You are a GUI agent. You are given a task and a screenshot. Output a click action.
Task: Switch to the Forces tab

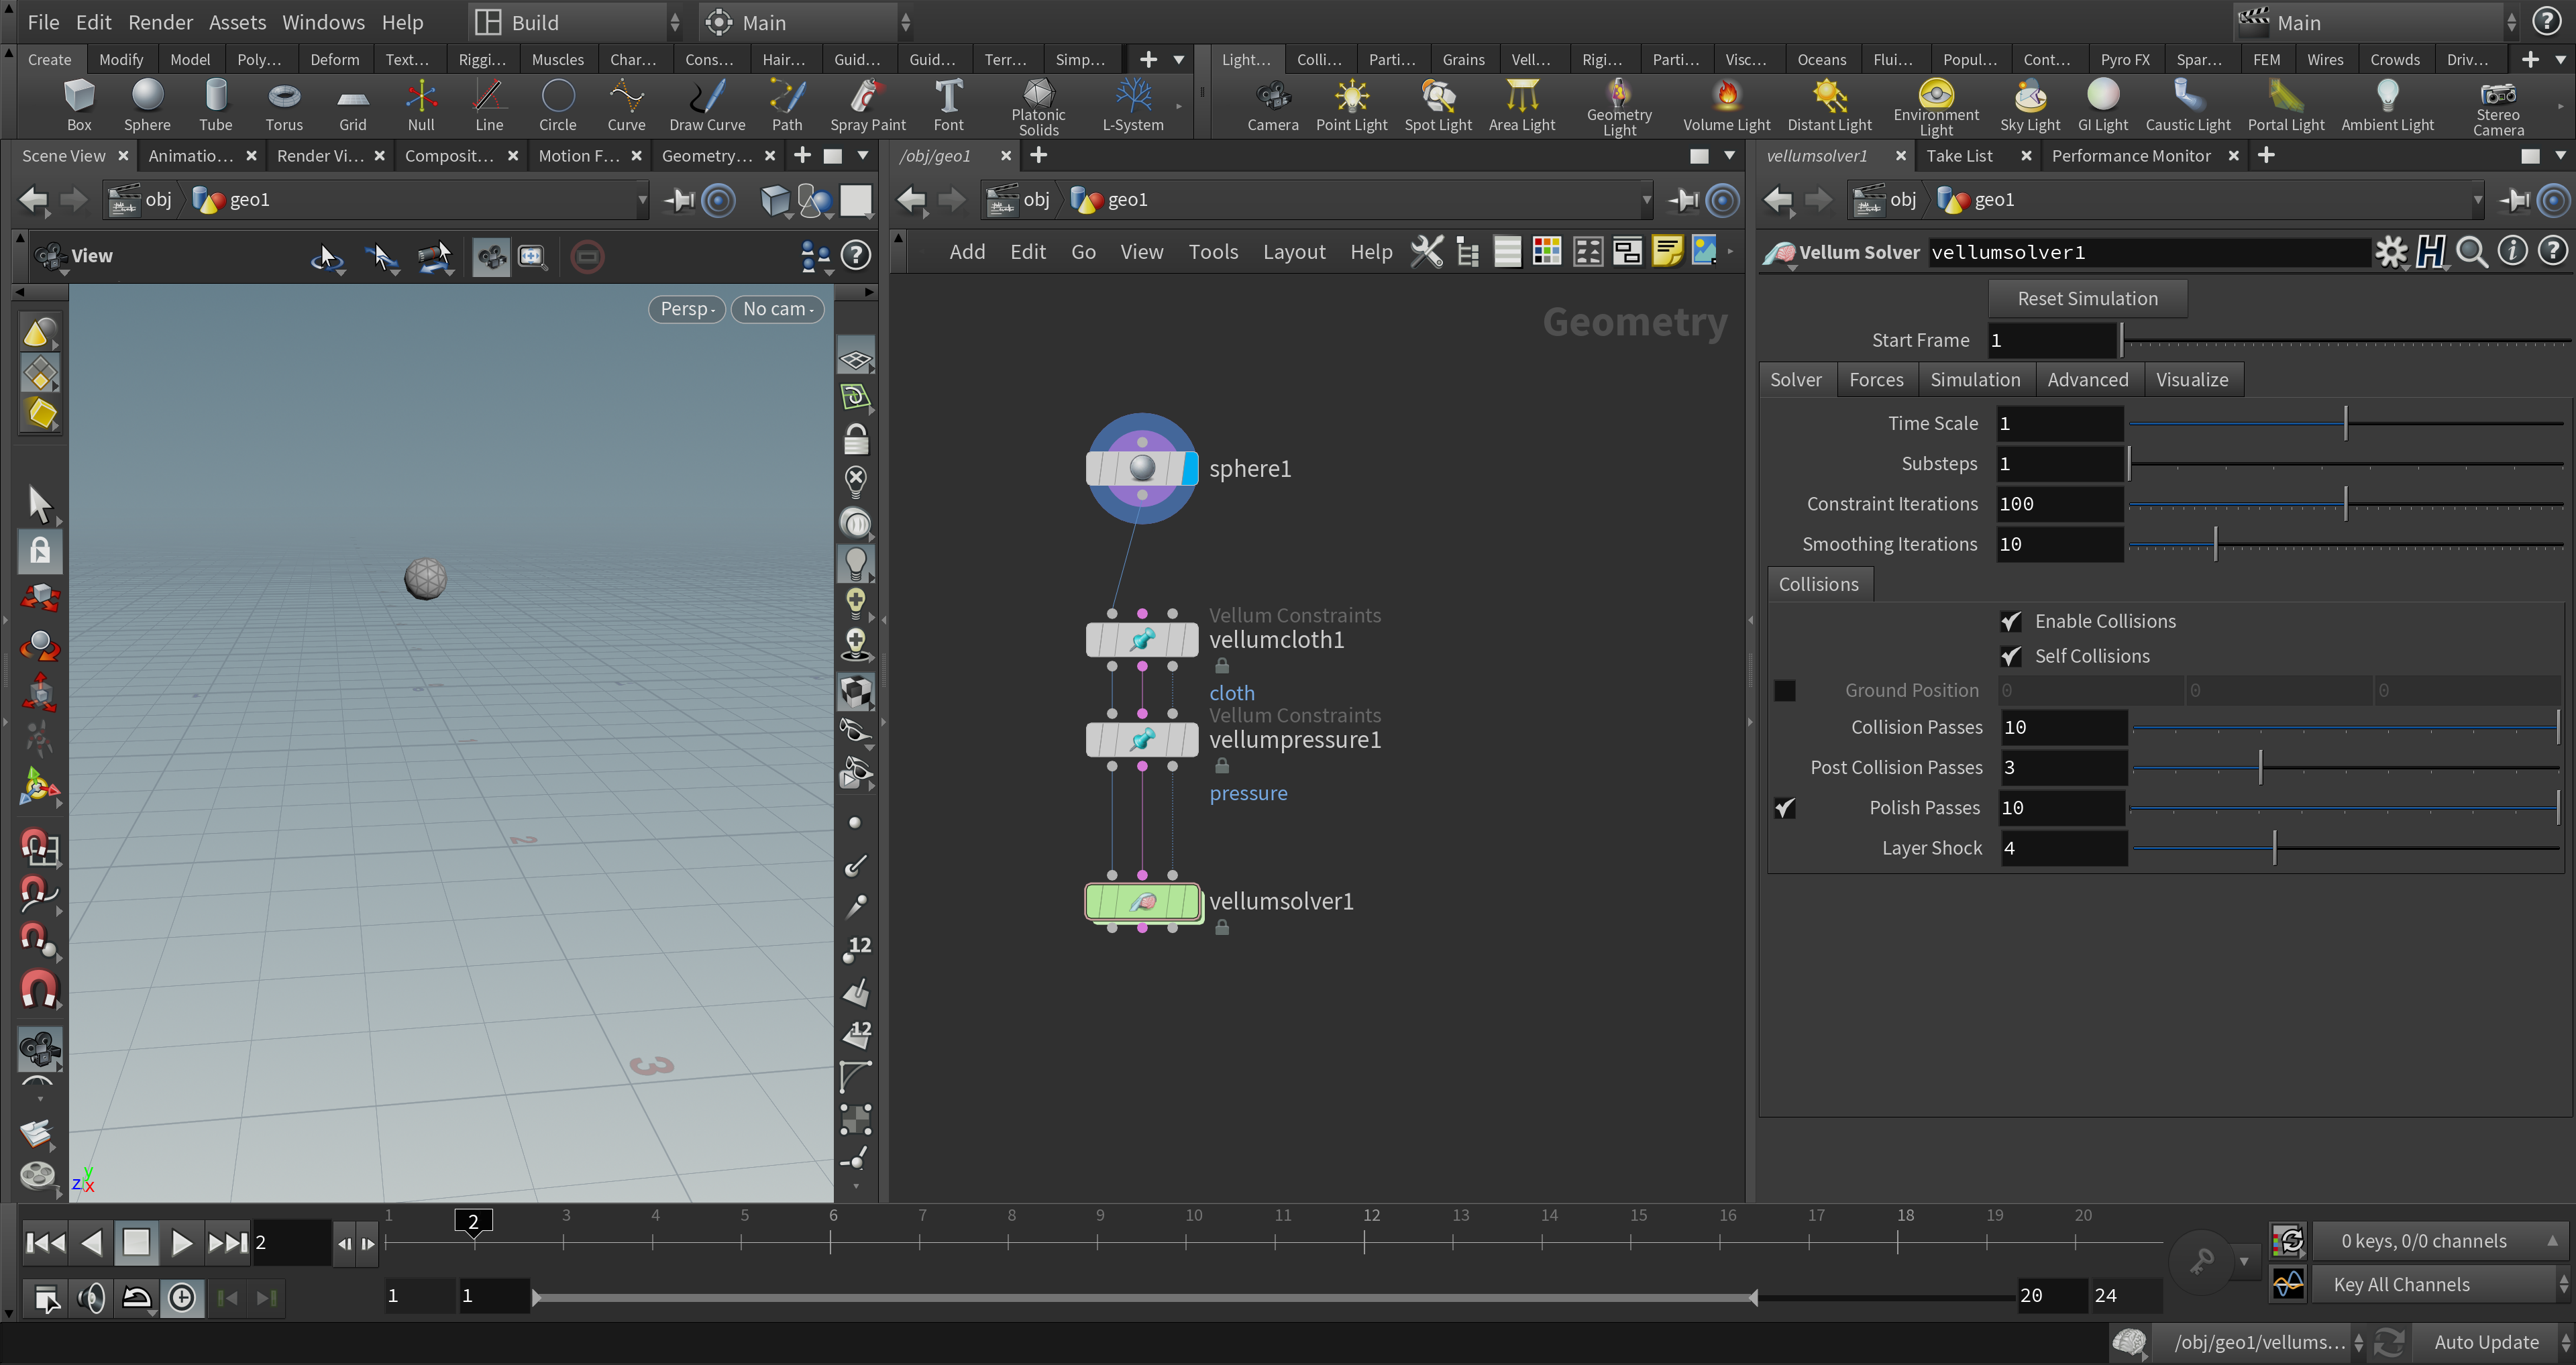1876,380
